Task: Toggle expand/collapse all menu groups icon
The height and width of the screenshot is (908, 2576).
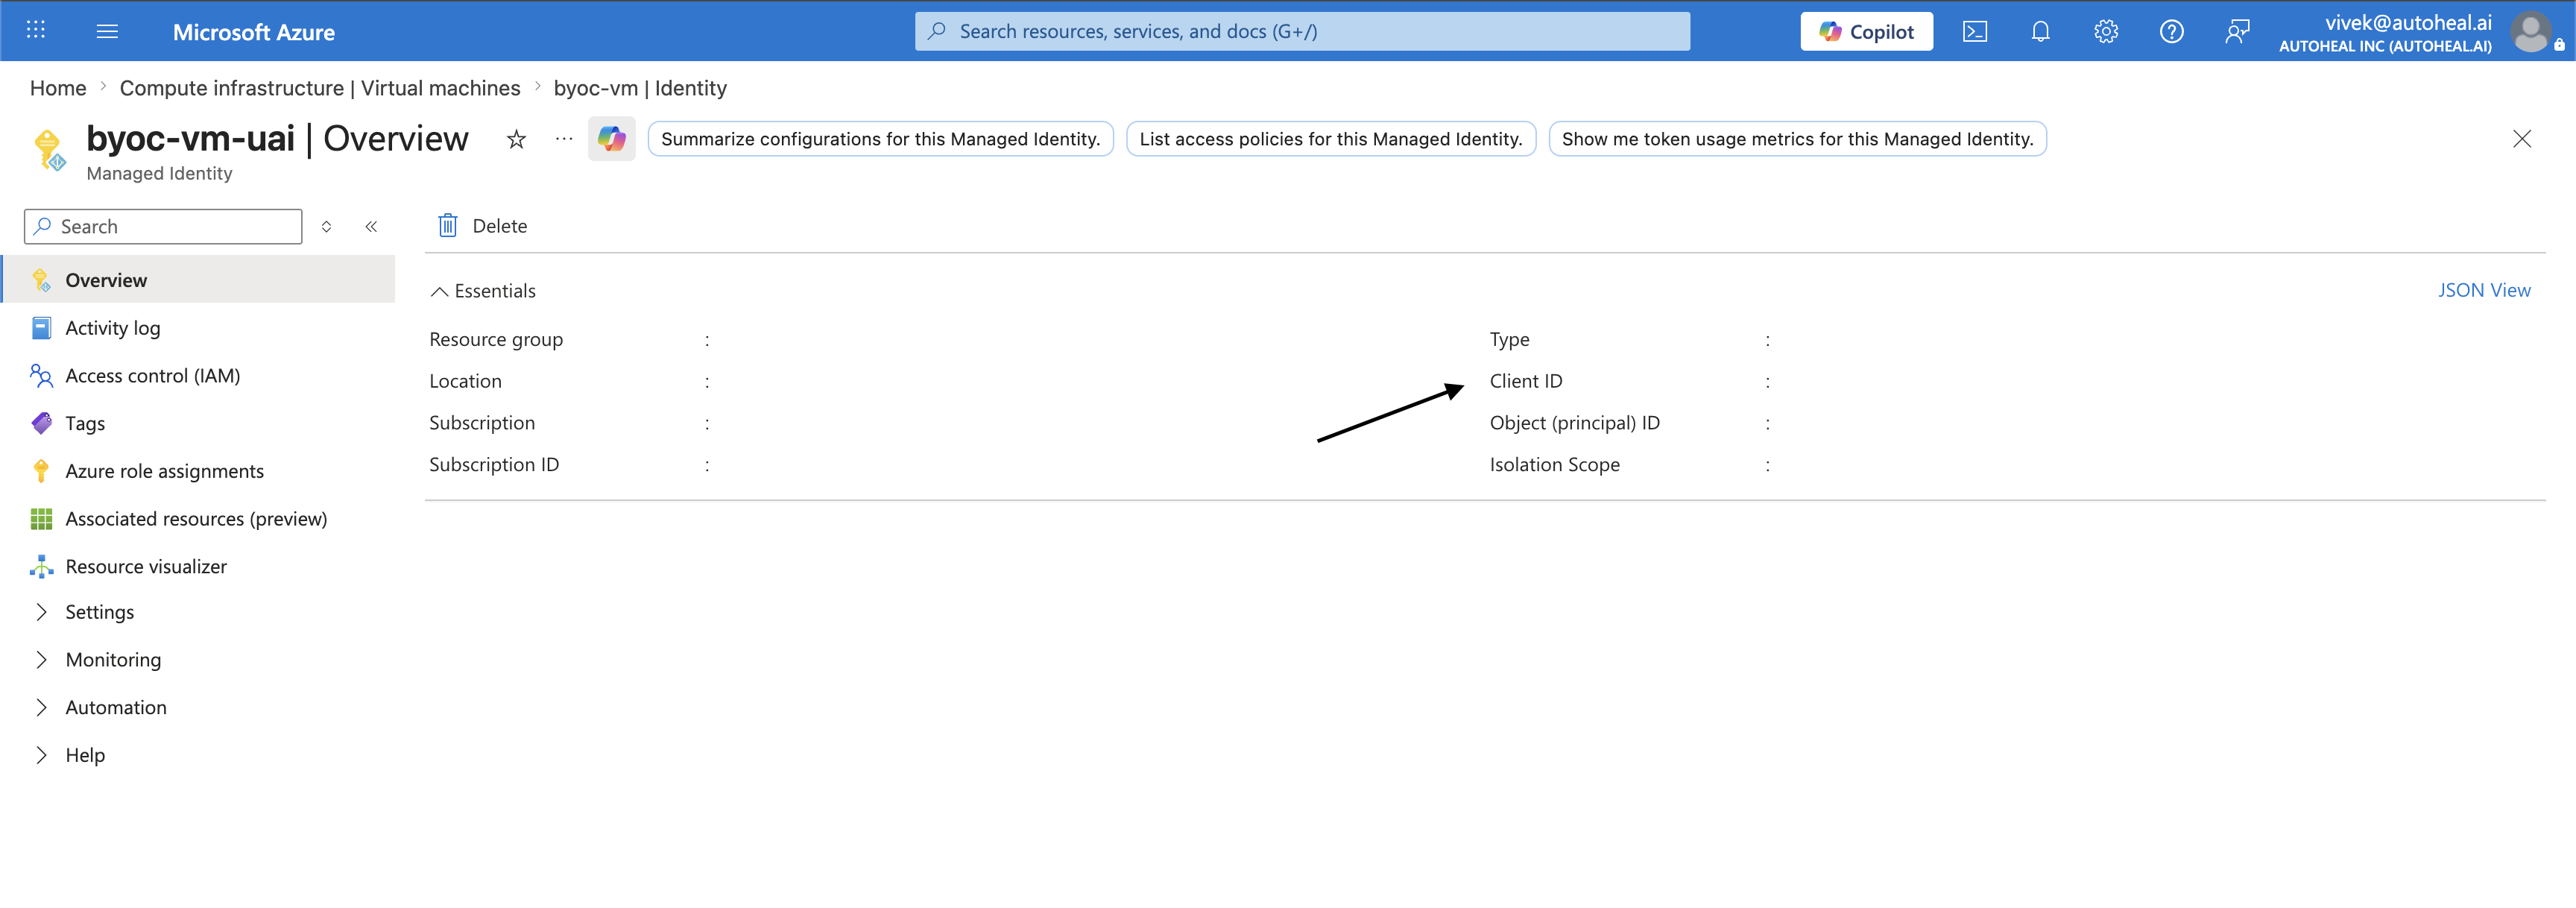Action: coord(326,226)
